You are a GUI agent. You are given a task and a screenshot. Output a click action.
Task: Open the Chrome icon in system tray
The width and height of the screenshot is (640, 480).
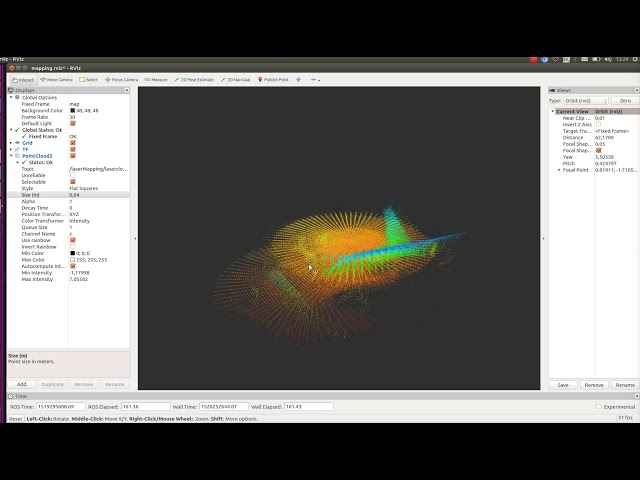pos(544,60)
